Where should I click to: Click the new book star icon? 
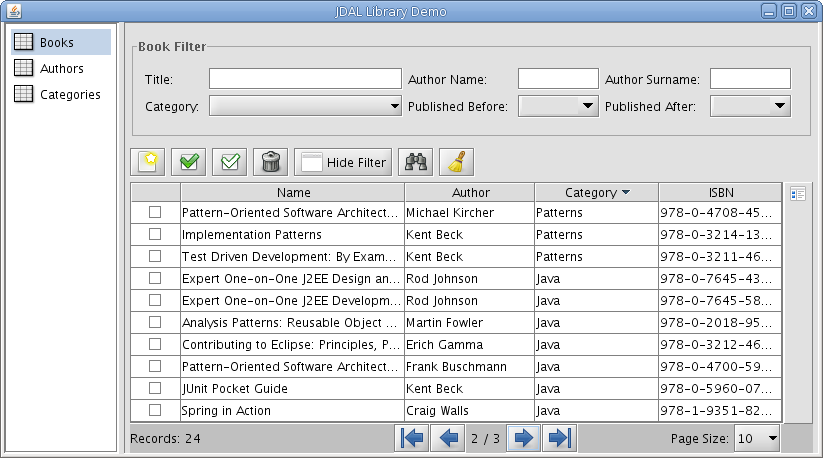point(147,162)
